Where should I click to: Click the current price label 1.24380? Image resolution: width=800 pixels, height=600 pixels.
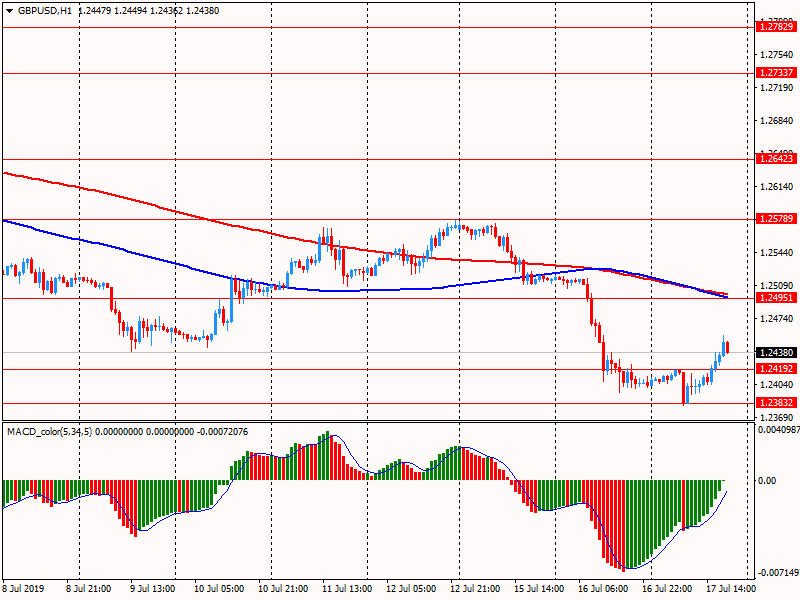coord(776,353)
